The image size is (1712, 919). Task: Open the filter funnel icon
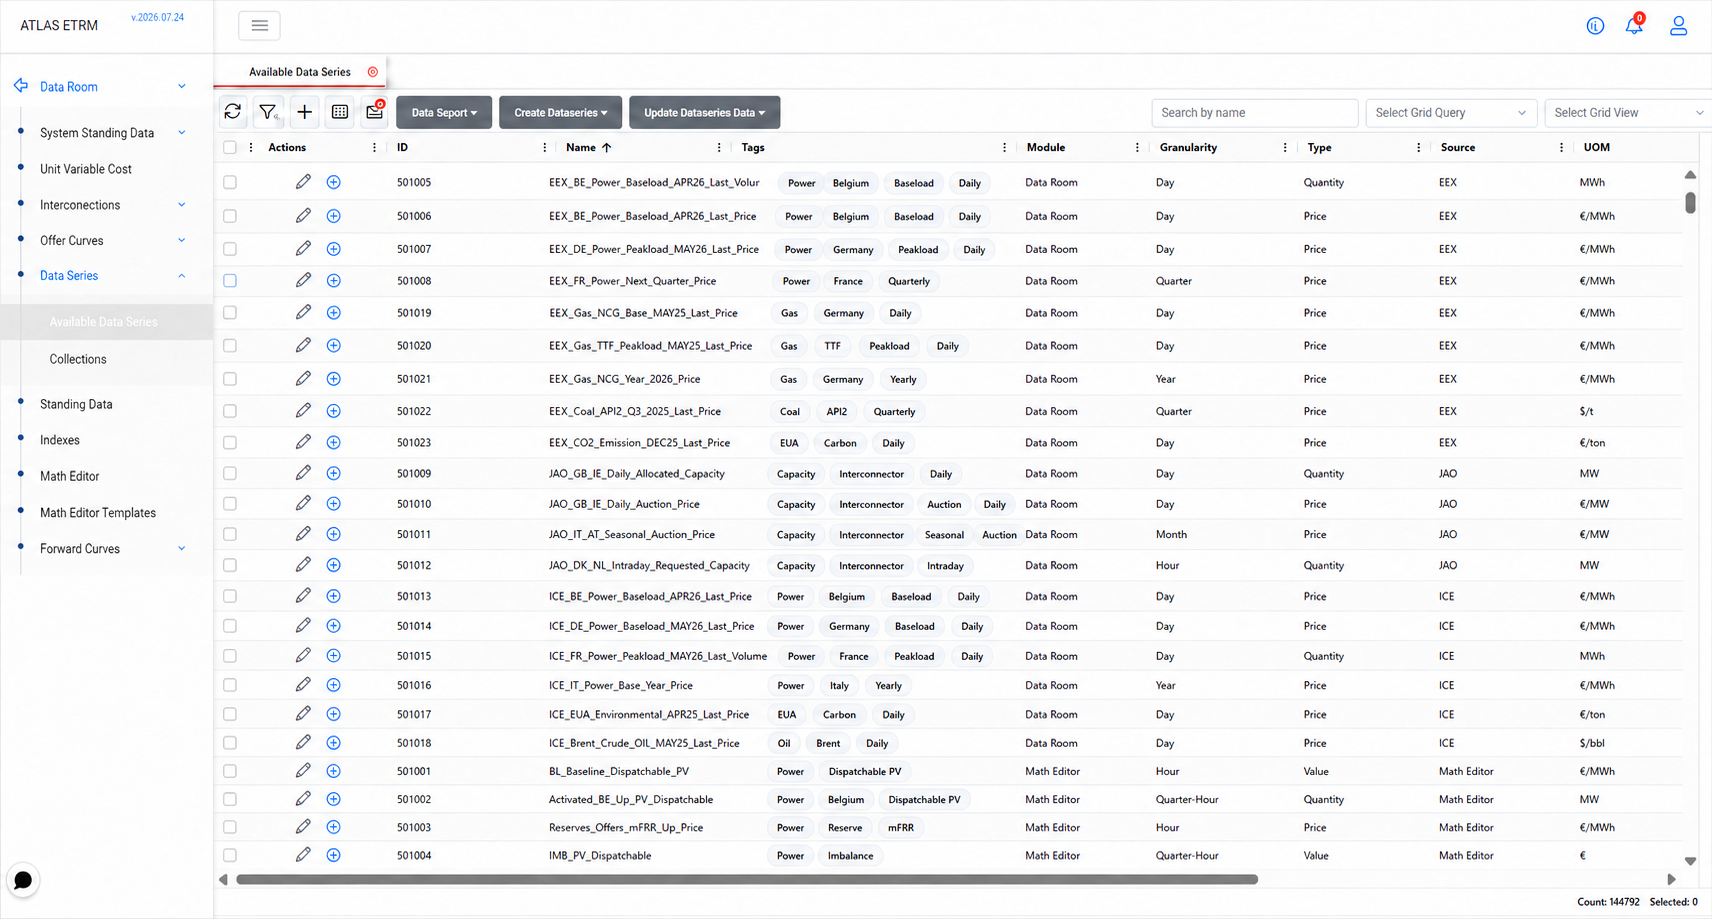[268, 112]
